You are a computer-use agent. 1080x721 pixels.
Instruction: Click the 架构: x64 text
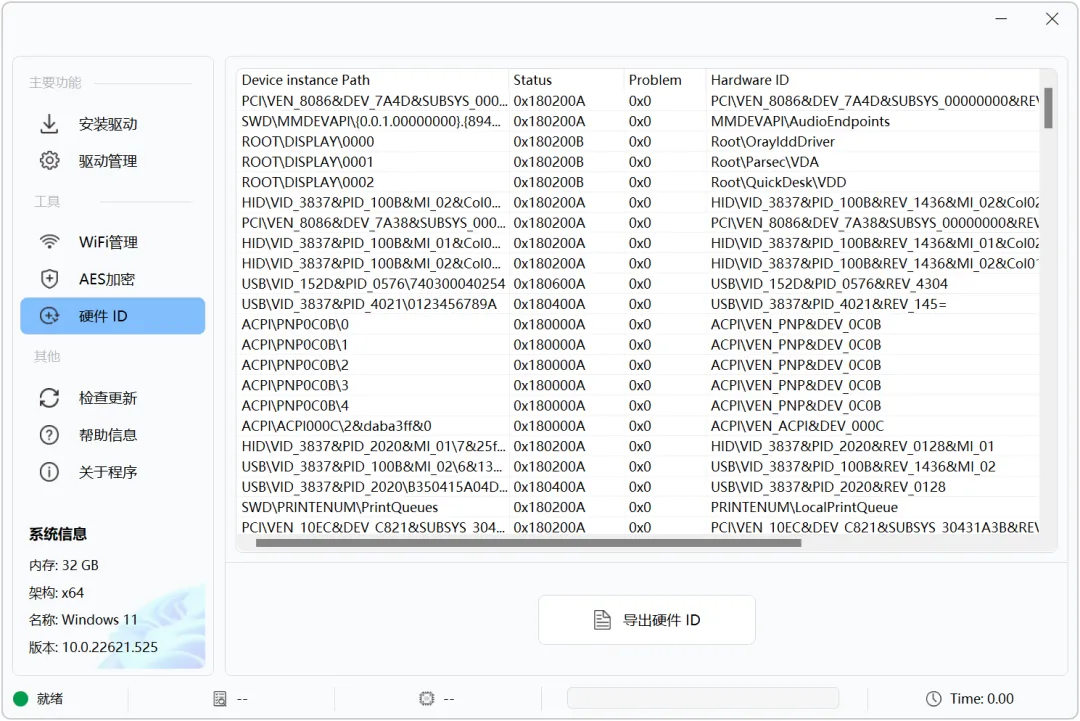click(x=56, y=593)
